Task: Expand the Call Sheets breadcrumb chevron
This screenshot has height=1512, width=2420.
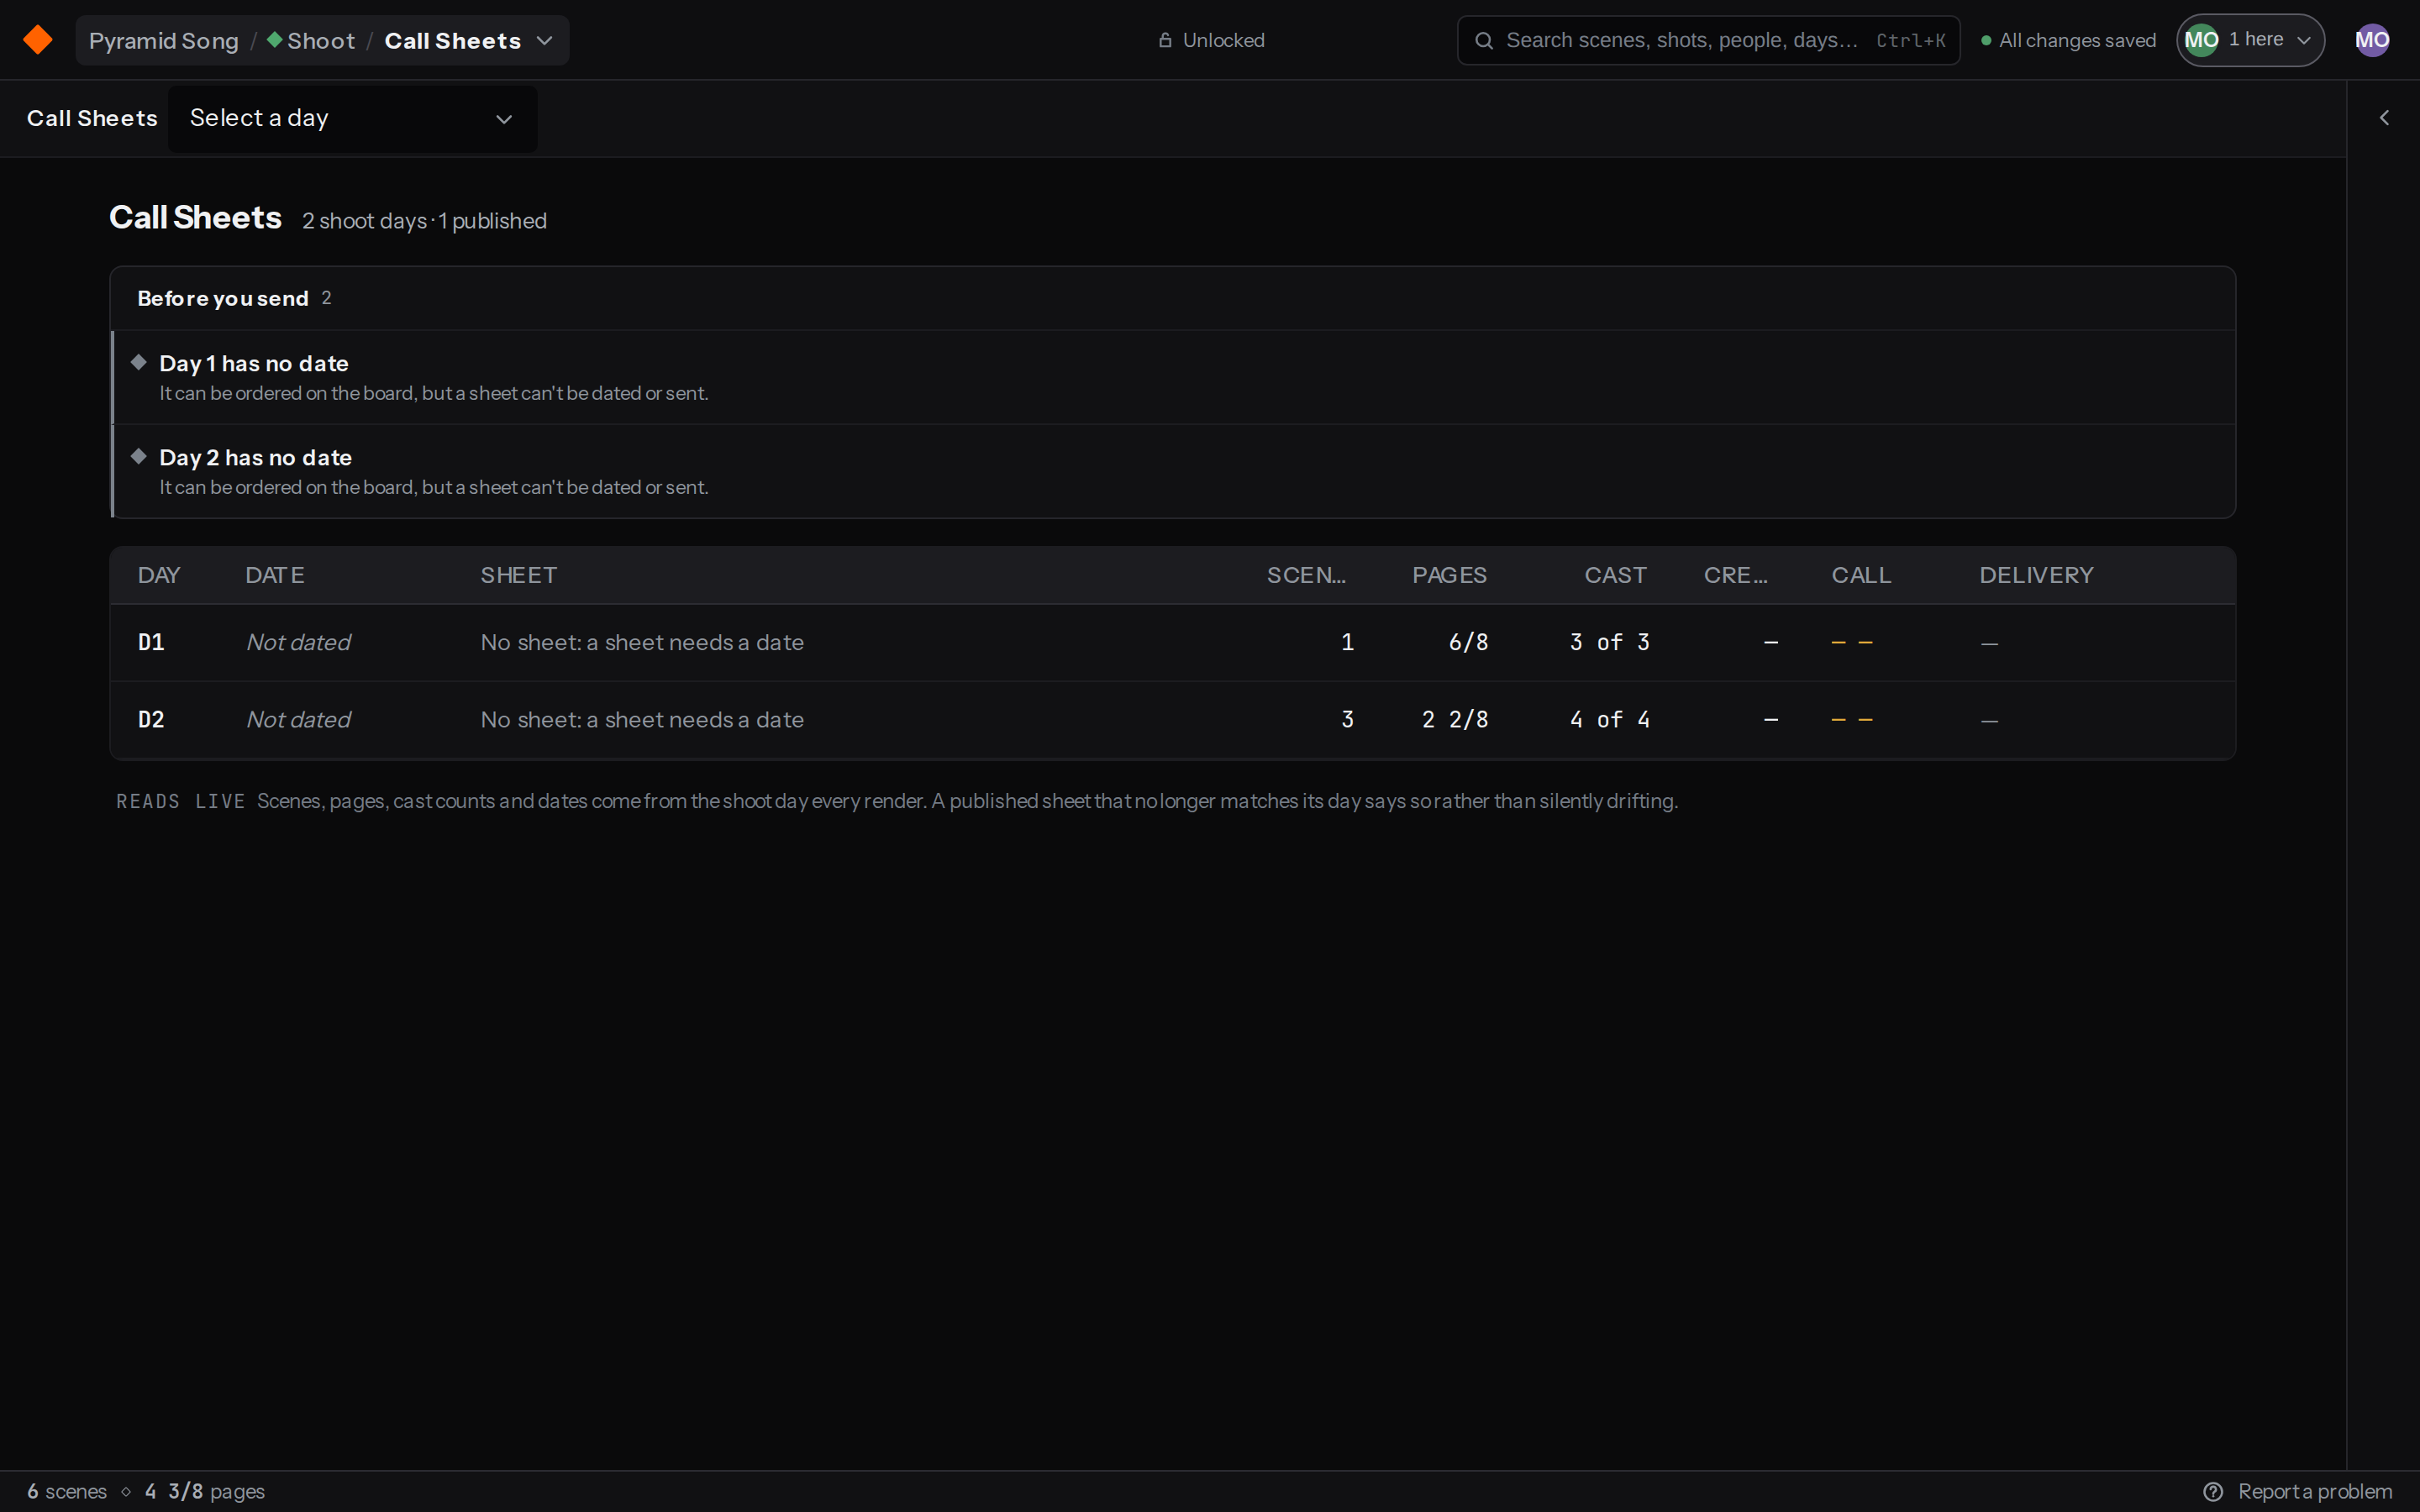Action: [x=545, y=40]
